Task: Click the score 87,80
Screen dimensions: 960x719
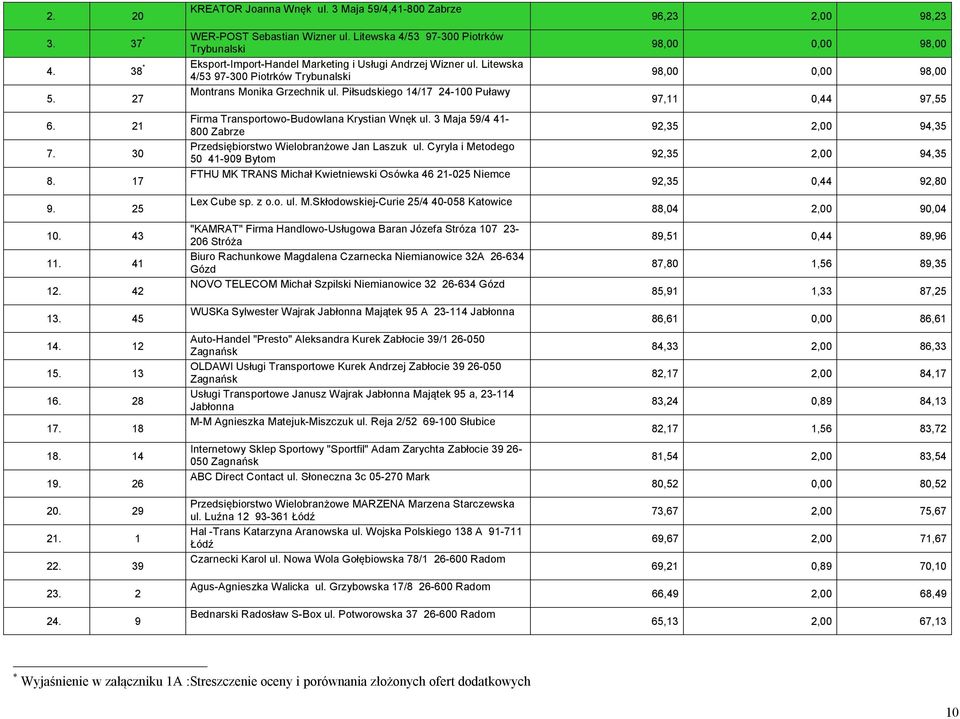Action: click(x=664, y=264)
